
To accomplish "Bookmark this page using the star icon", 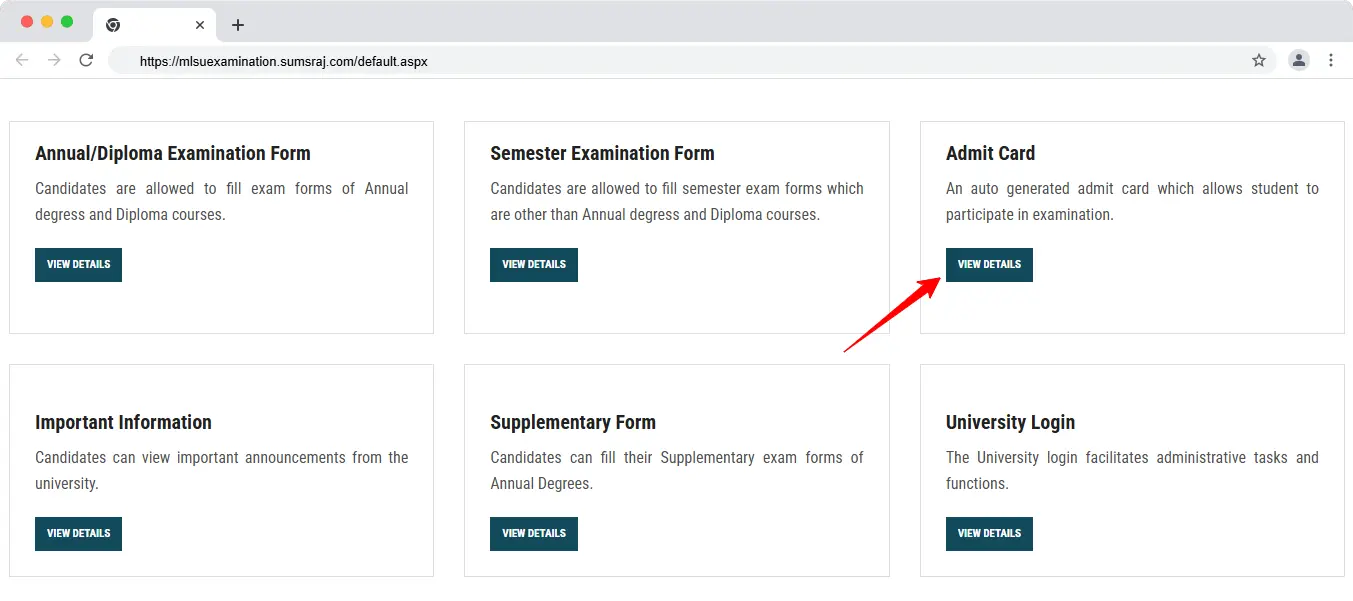I will [1259, 60].
